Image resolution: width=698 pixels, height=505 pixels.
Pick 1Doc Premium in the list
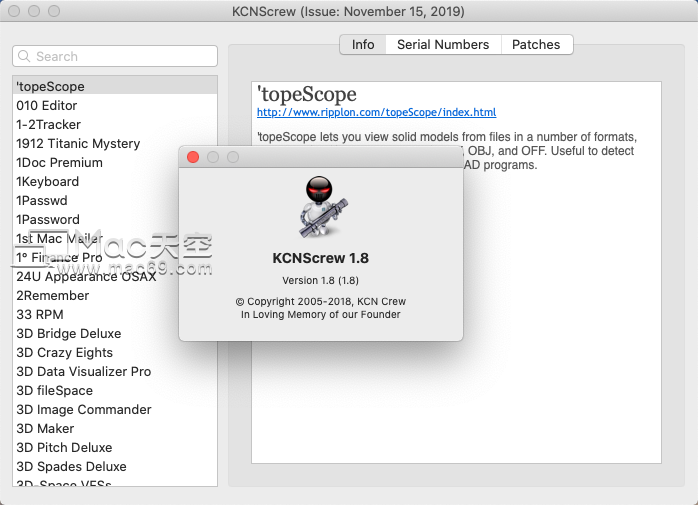coord(115,163)
